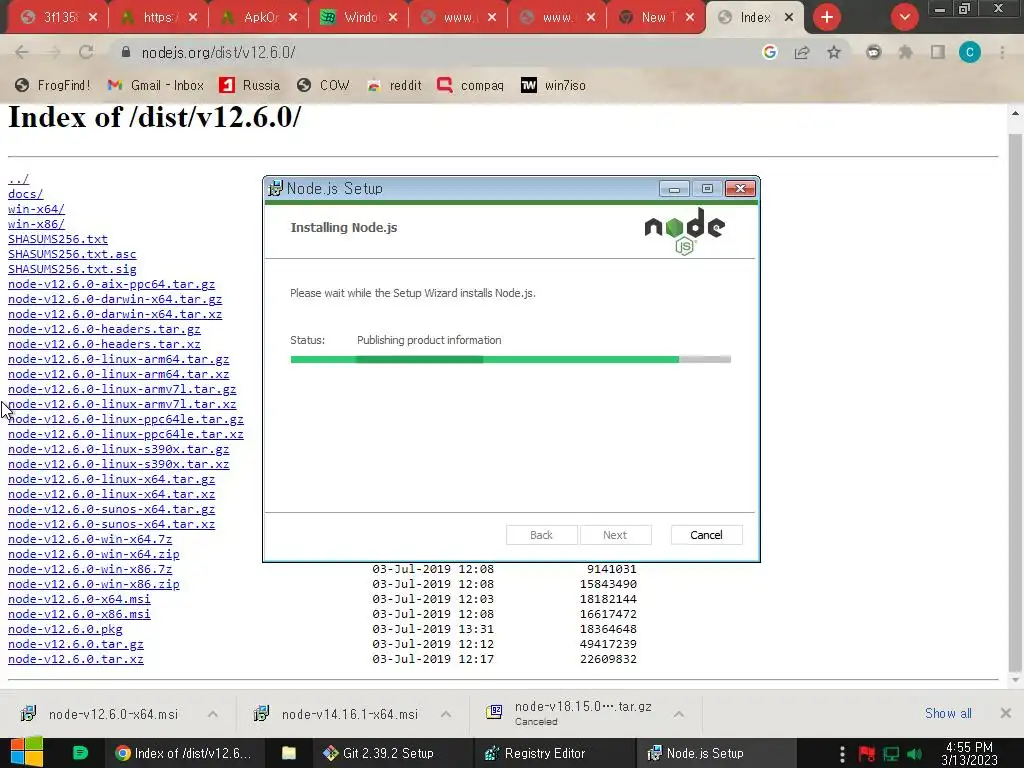Open volume speaker tray icon

(915, 754)
